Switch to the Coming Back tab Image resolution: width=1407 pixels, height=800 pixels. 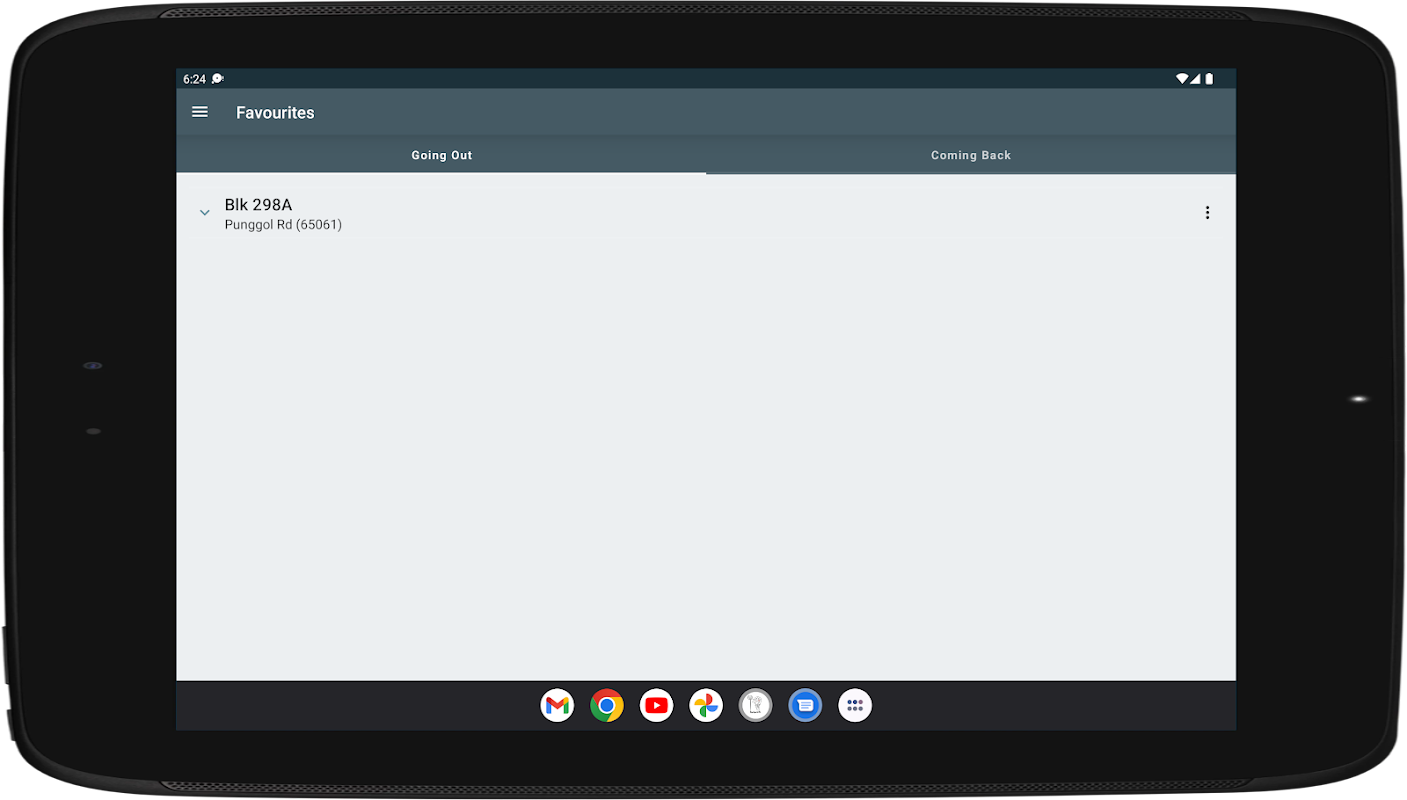pos(971,155)
